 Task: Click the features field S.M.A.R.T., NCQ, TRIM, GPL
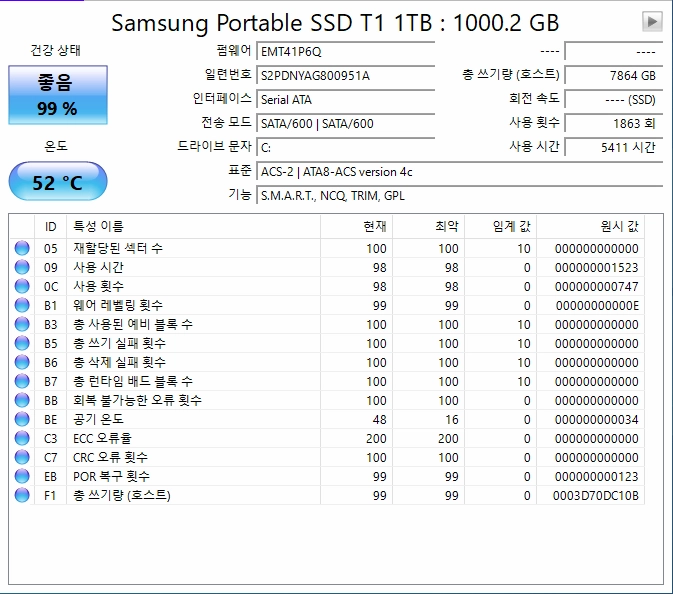[460, 196]
